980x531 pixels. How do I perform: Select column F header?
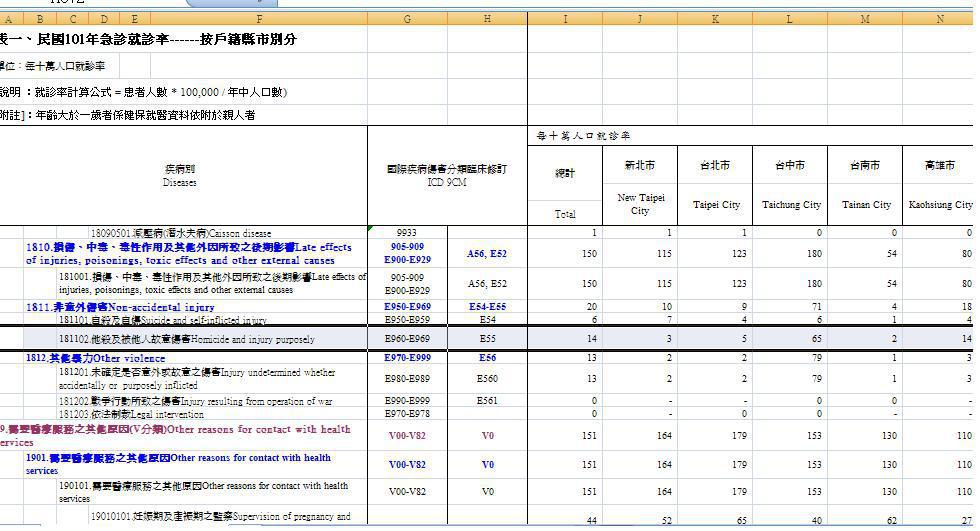click(x=259, y=19)
